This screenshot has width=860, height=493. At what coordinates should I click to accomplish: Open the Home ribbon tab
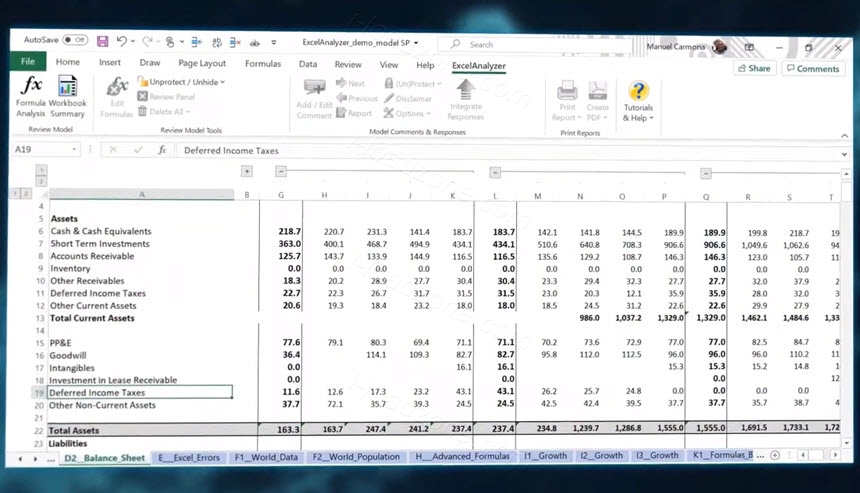pos(67,62)
